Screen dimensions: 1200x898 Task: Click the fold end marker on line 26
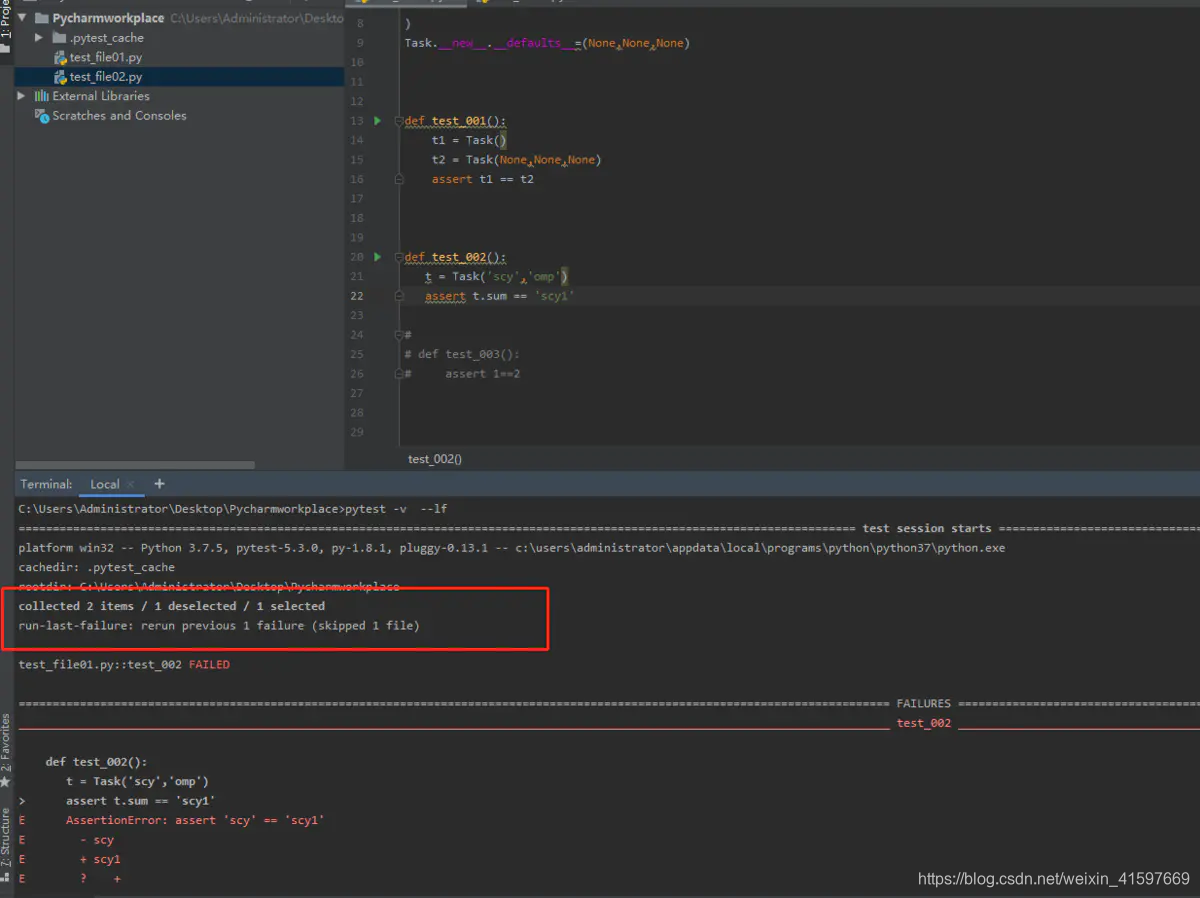point(398,374)
